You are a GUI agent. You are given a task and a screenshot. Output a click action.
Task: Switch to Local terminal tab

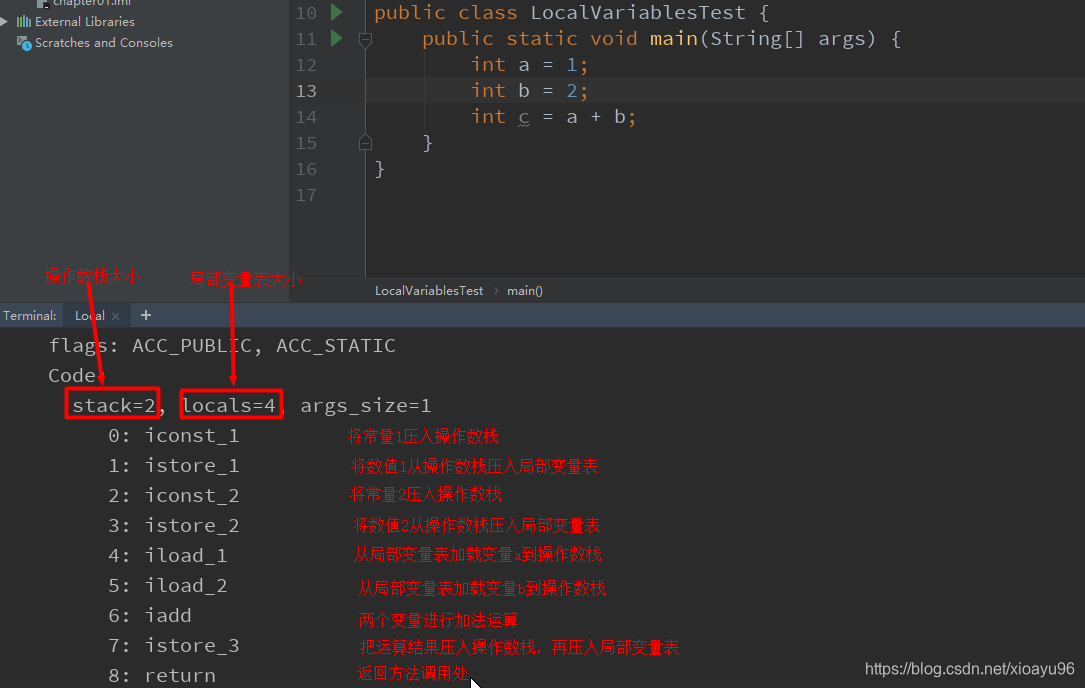click(x=89, y=316)
